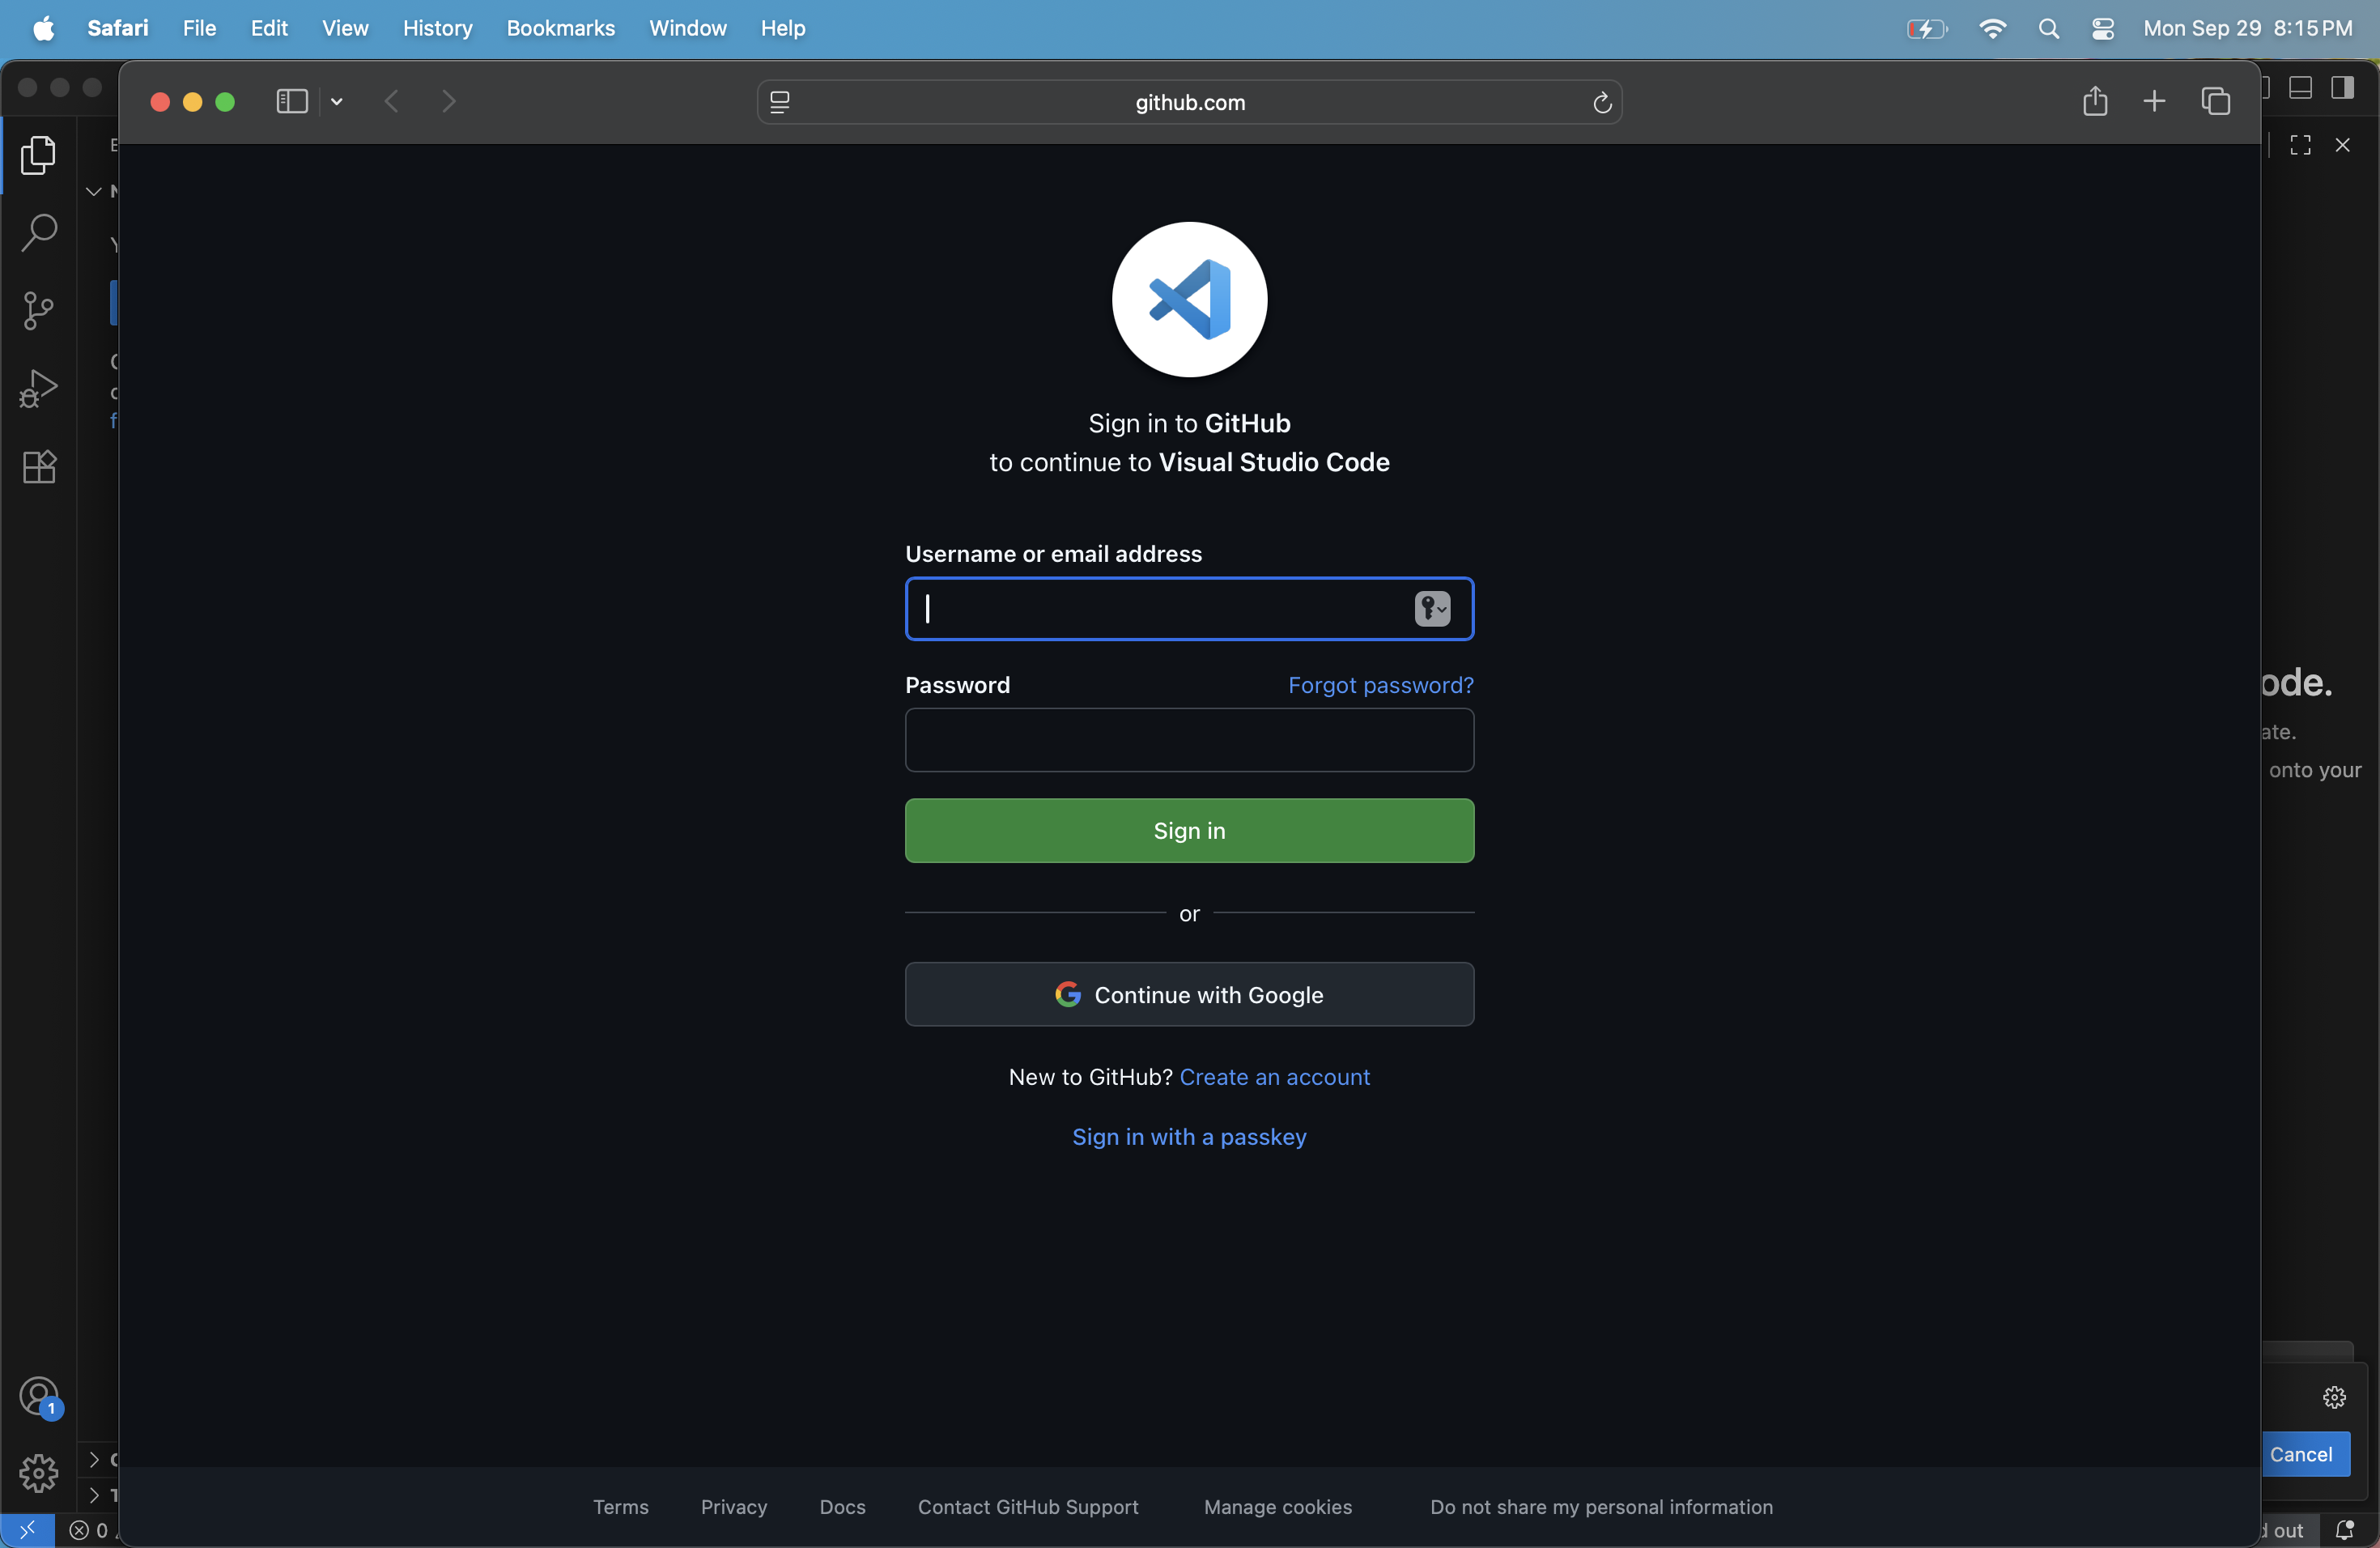Reload the github.com page
2380x1548 pixels.
click(x=1602, y=102)
